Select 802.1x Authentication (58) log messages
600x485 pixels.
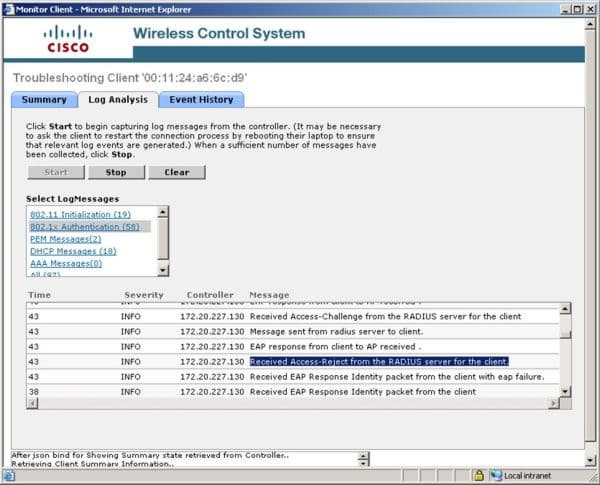click(85, 227)
